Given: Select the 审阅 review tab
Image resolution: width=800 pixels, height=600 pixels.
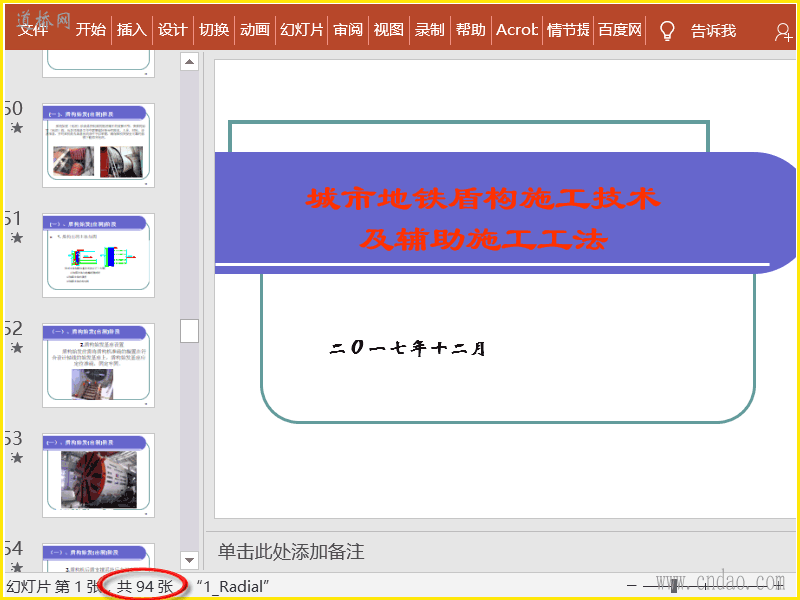Looking at the screenshot, I should tap(348, 30).
